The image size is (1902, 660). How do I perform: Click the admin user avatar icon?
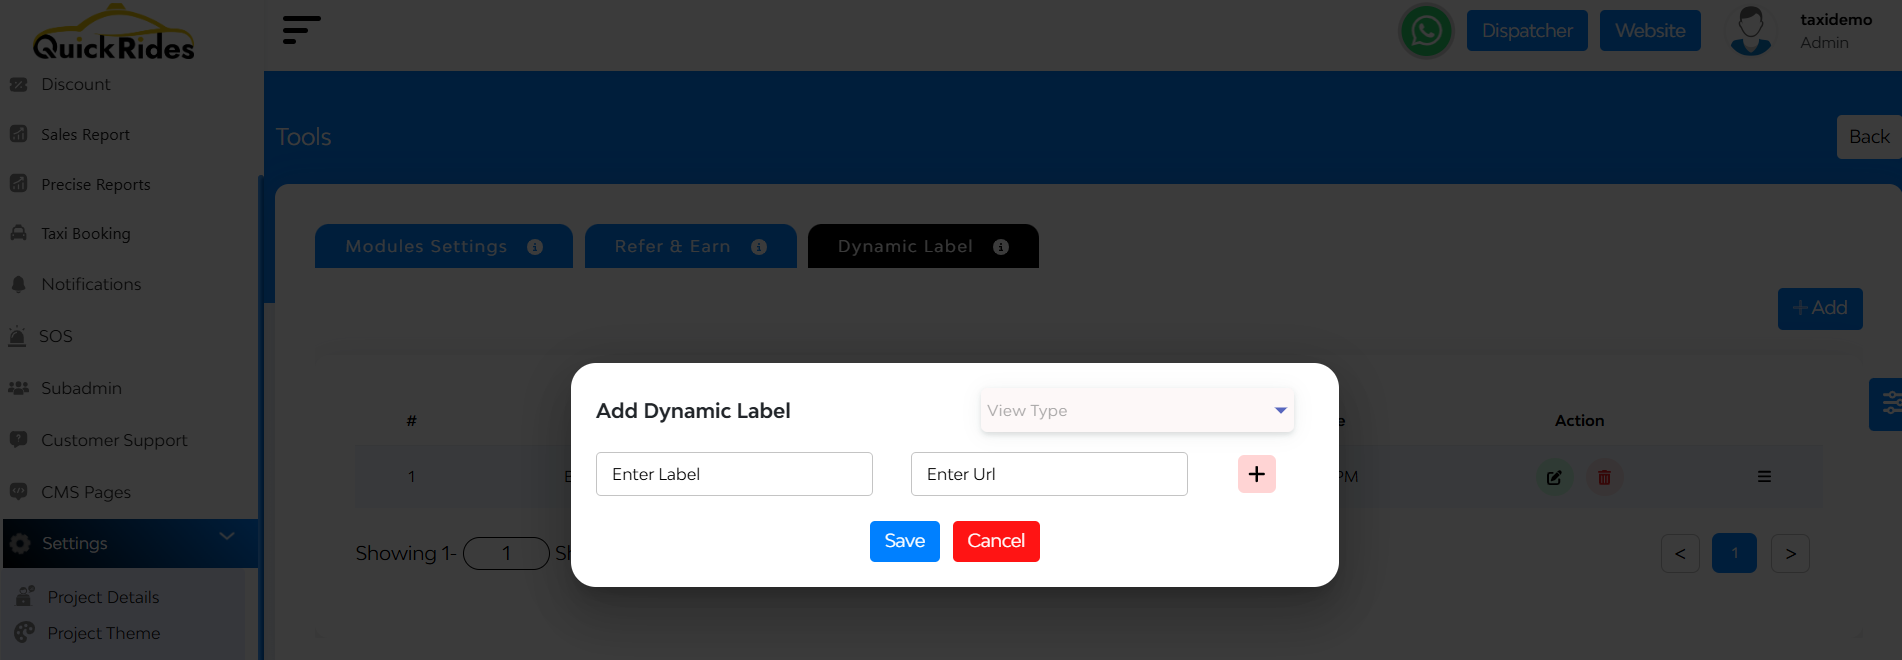pos(1751,31)
